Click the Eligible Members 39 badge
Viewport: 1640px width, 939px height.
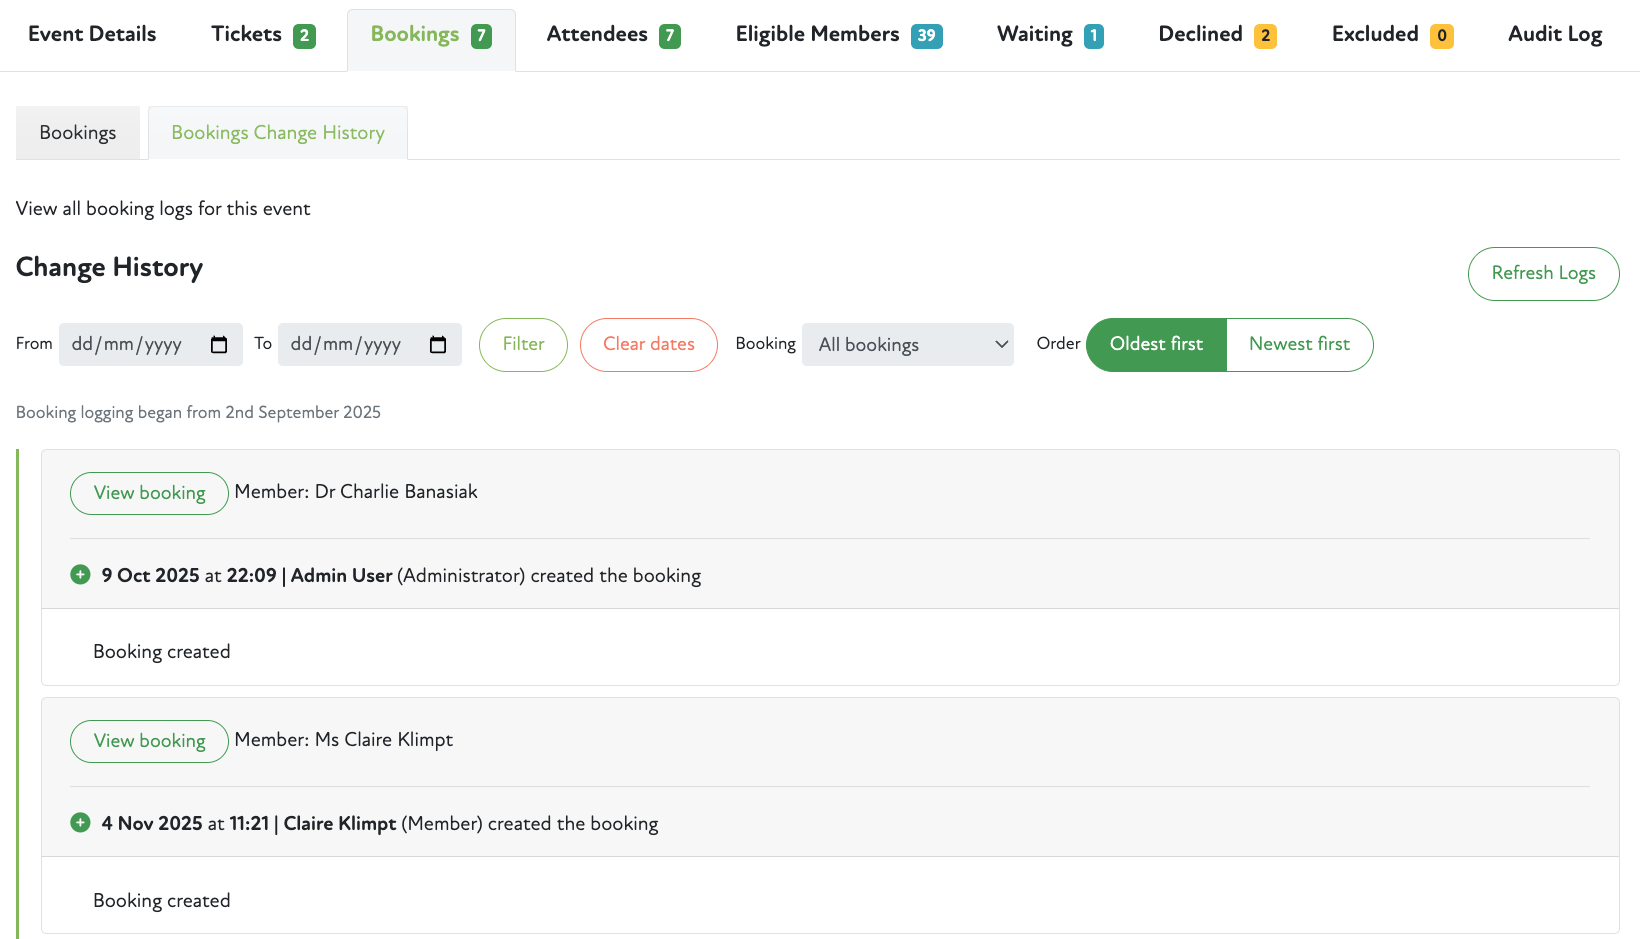tap(926, 36)
